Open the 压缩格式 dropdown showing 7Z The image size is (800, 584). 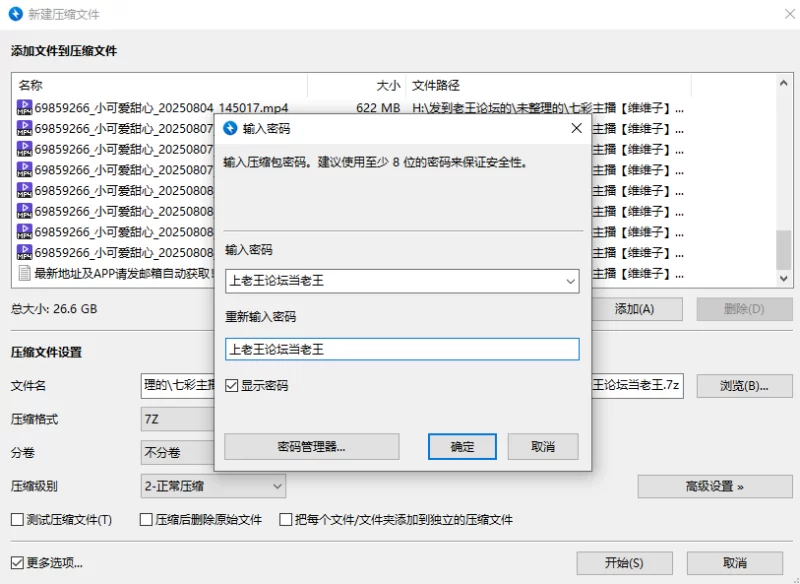click(178, 419)
